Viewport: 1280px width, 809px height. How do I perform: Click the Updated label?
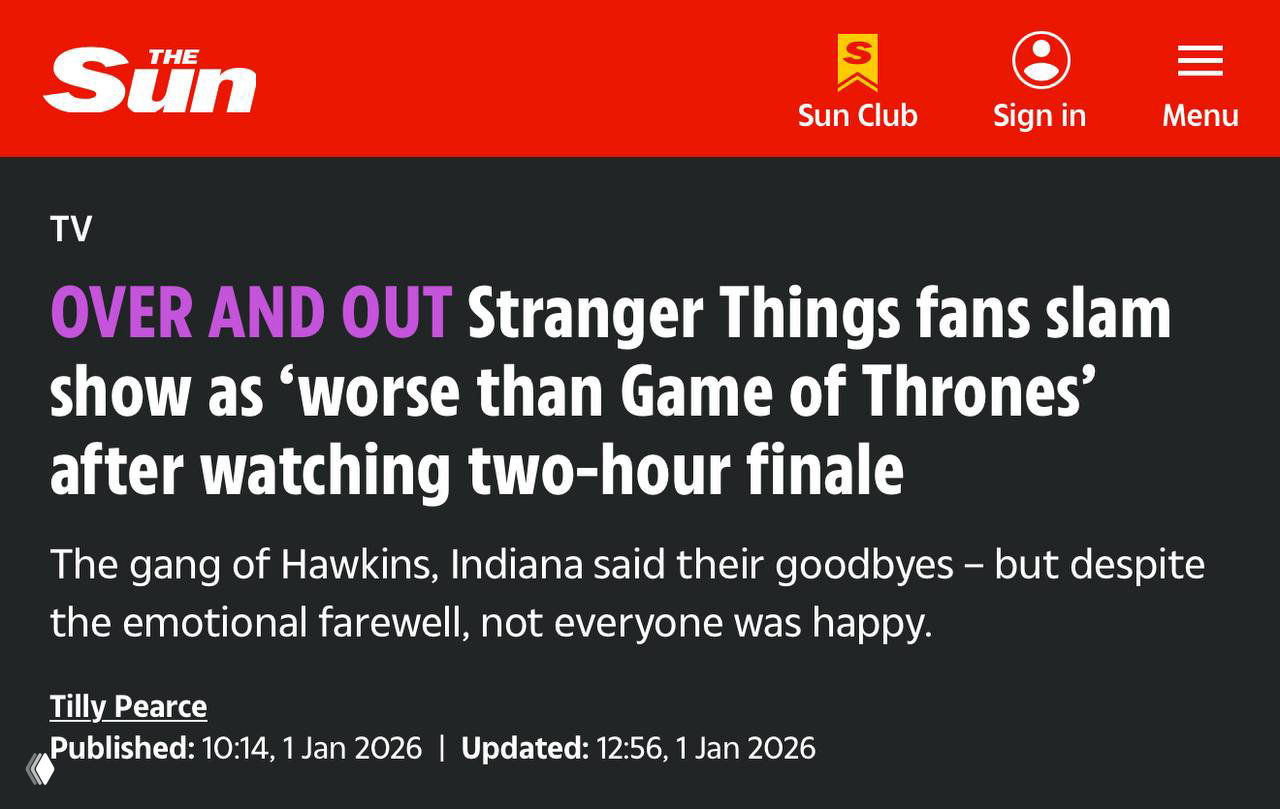coord(524,748)
